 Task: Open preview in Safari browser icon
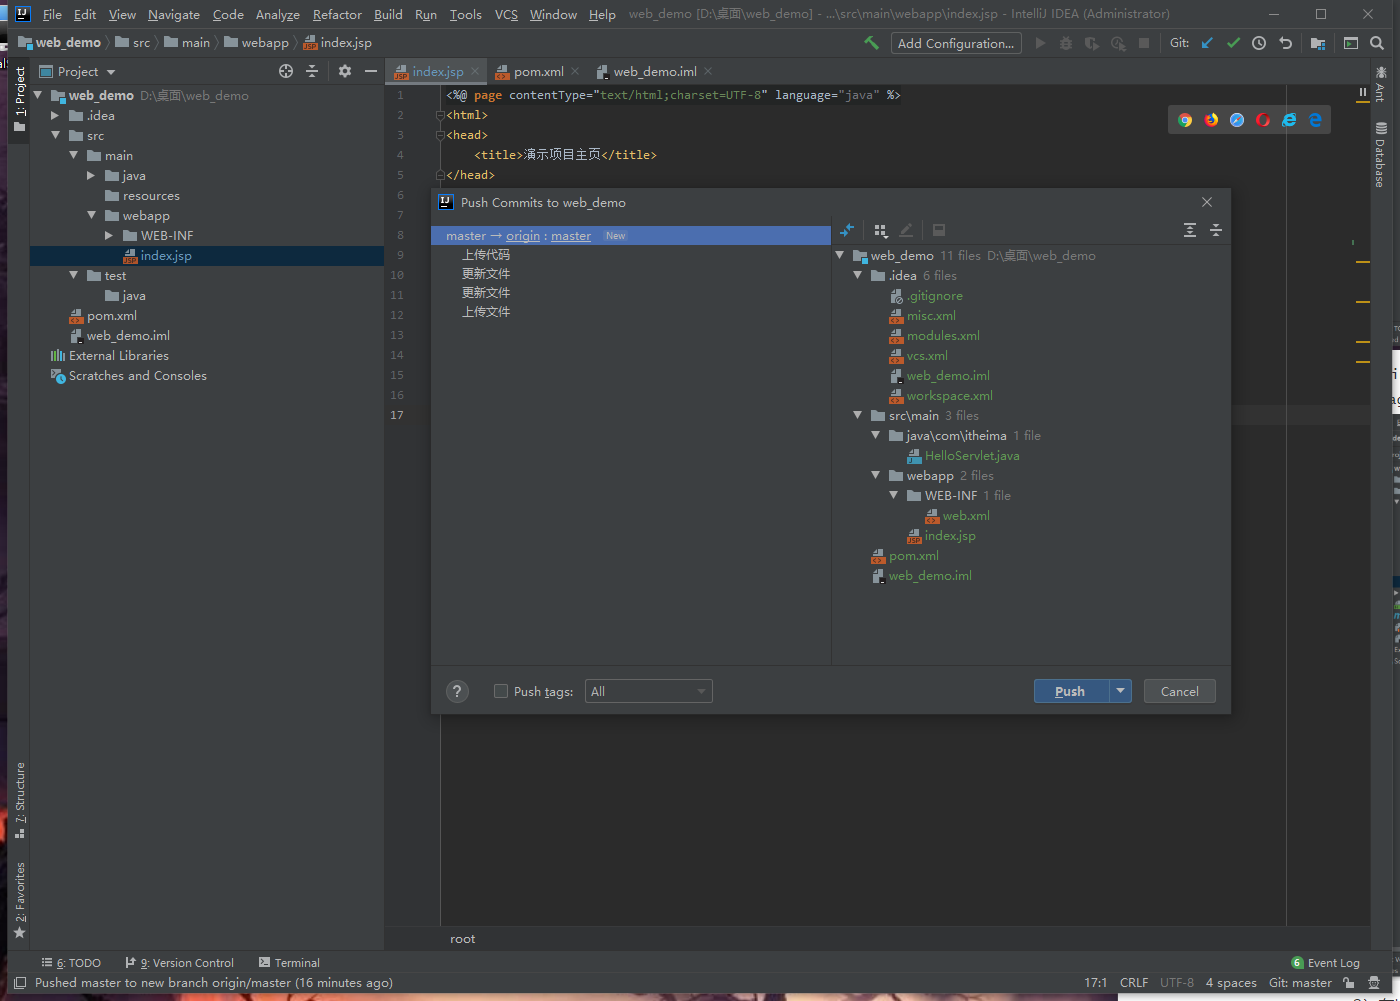point(1237,120)
